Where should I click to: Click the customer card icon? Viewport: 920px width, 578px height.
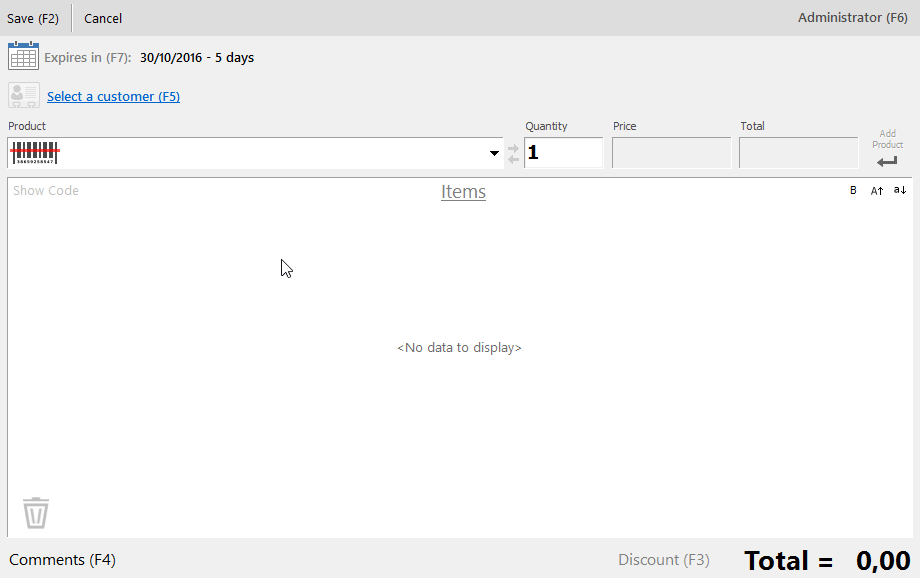[23, 95]
